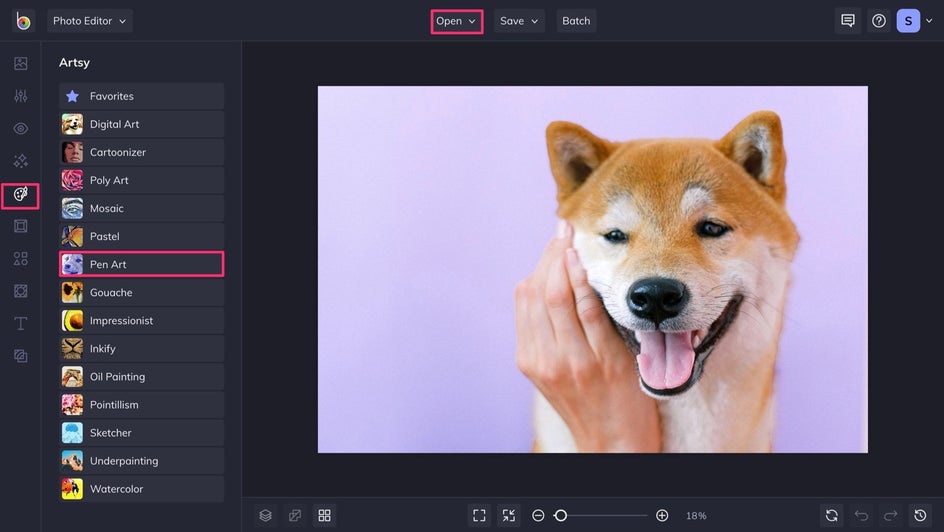Viewport: 944px width, 532px height.
Task: Open the feedback comment icon
Action: tap(848, 21)
